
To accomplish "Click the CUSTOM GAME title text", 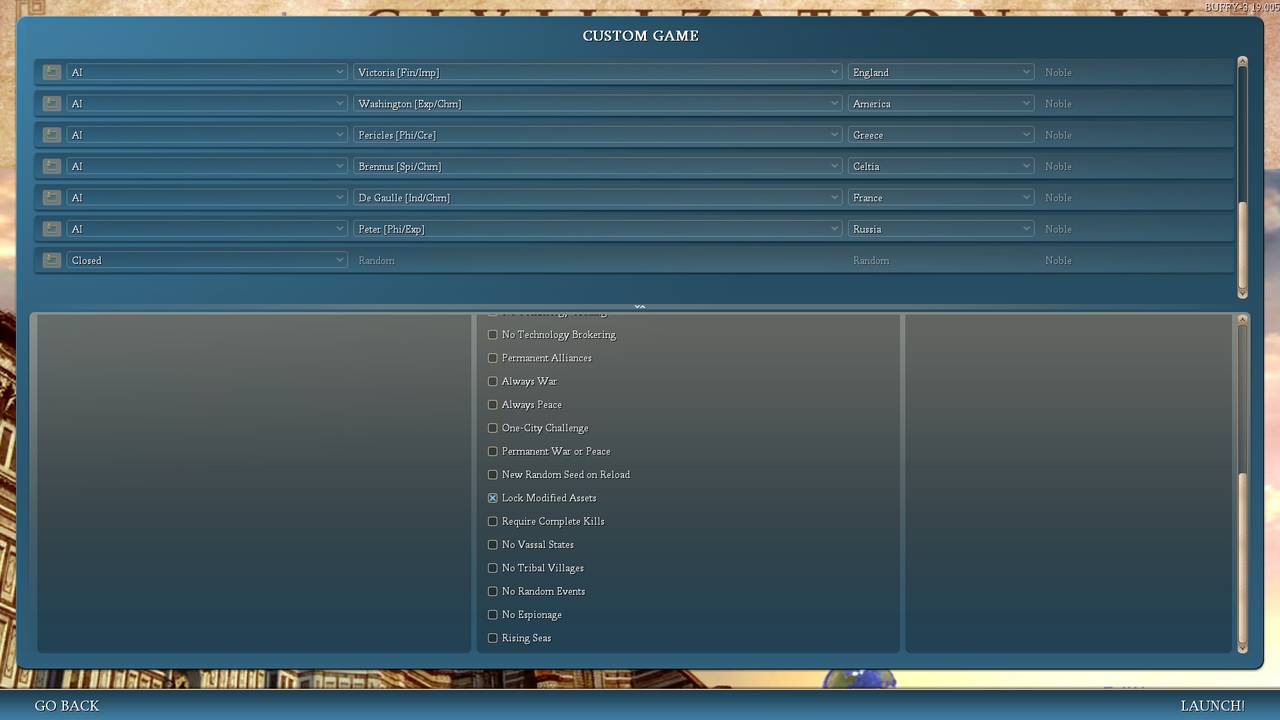I will pyautogui.click(x=641, y=36).
